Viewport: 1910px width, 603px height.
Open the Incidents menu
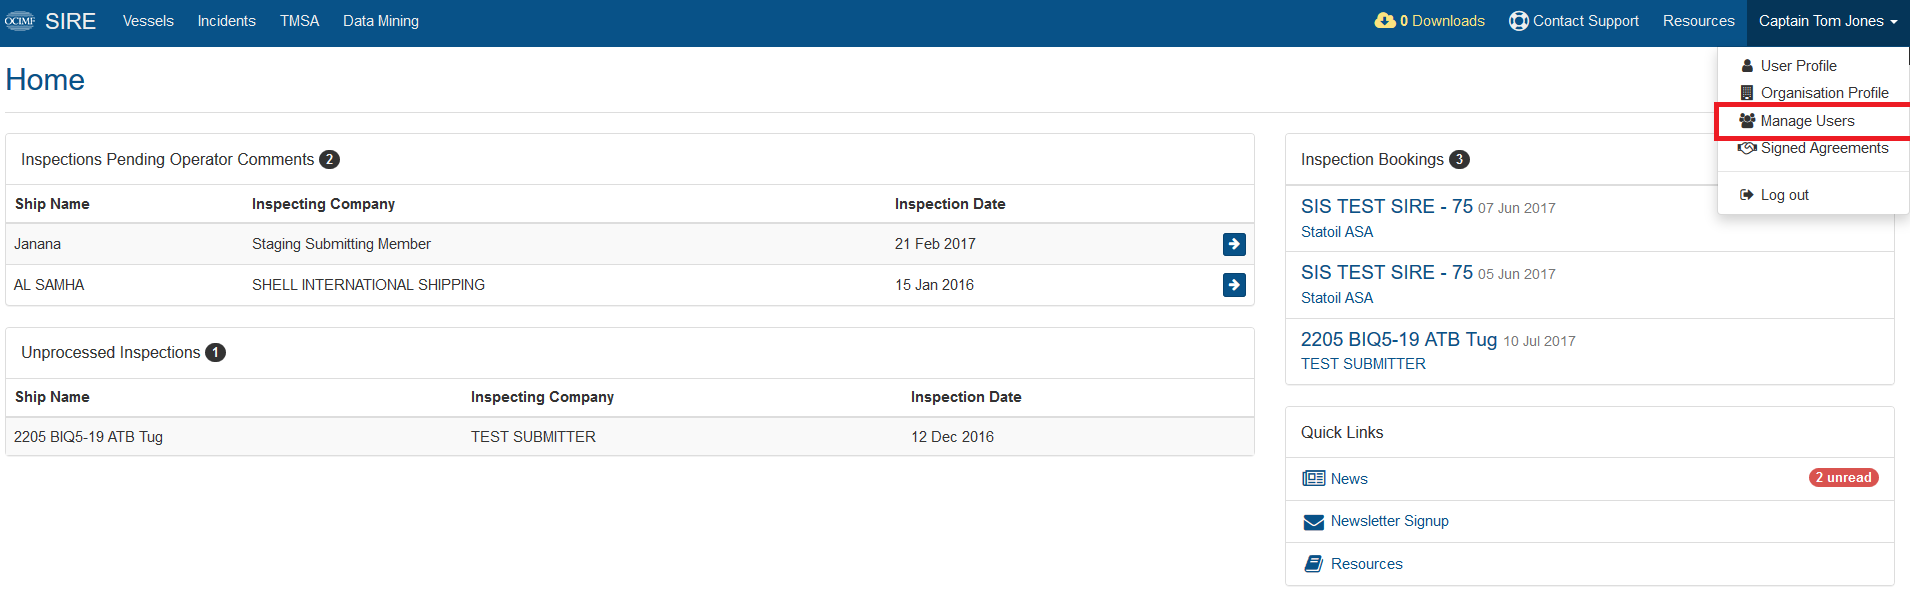(226, 21)
